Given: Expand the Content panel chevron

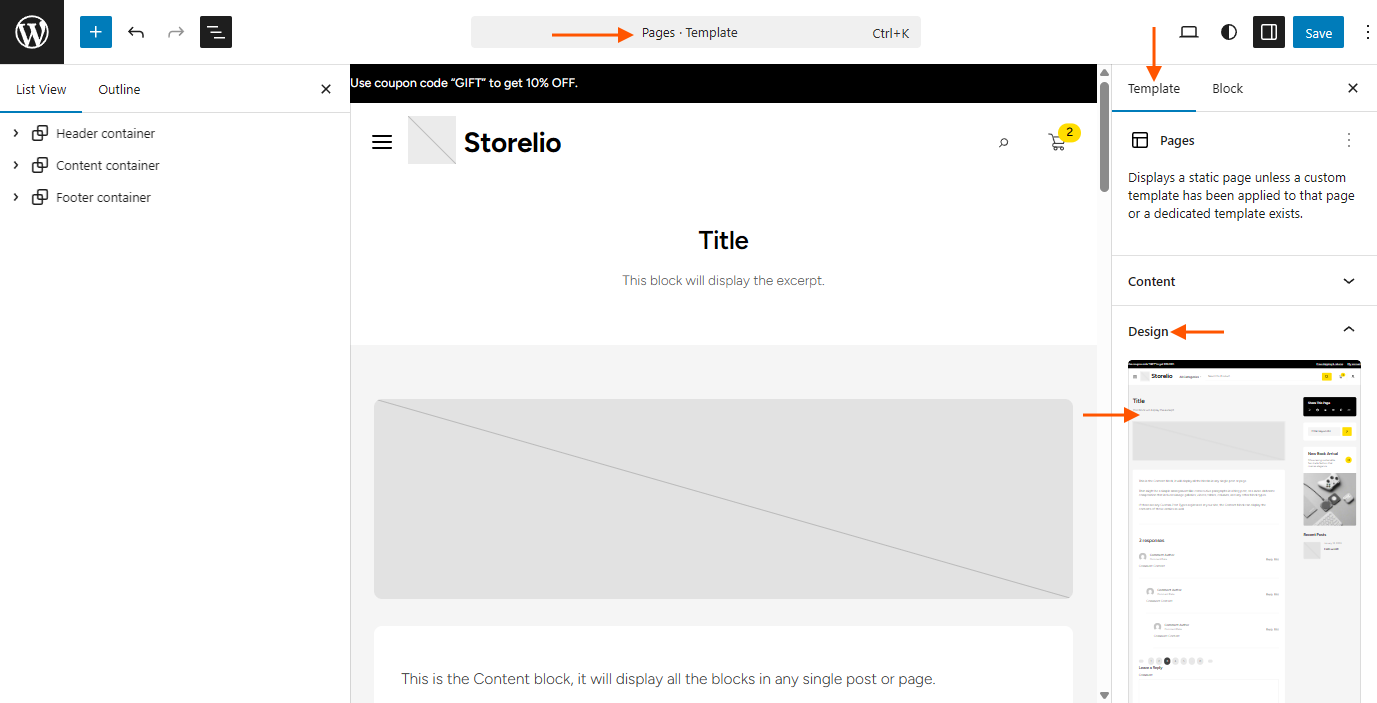Looking at the screenshot, I should (x=1349, y=281).
